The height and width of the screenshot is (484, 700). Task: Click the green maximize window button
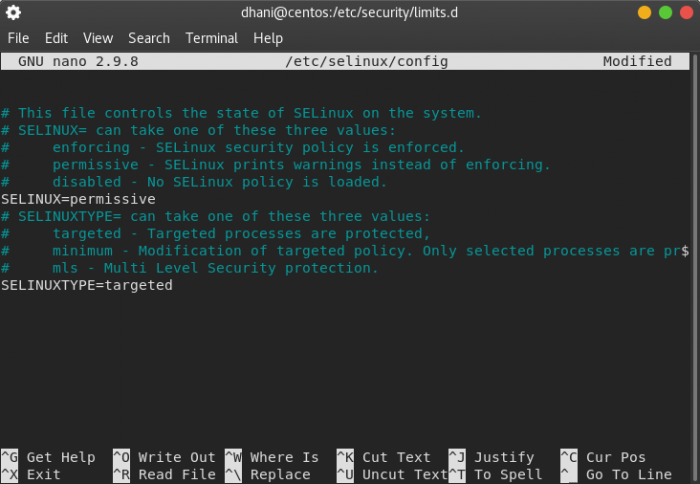coord(665,13)
